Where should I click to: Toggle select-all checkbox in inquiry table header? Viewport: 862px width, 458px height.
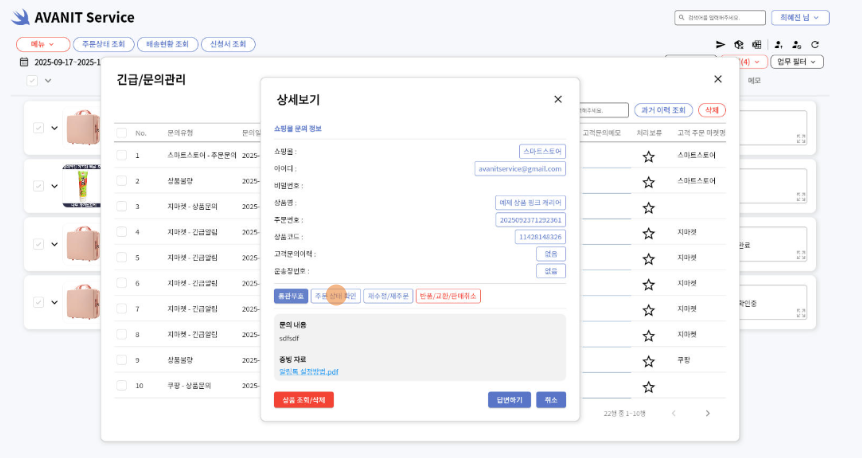pos(121,132)
